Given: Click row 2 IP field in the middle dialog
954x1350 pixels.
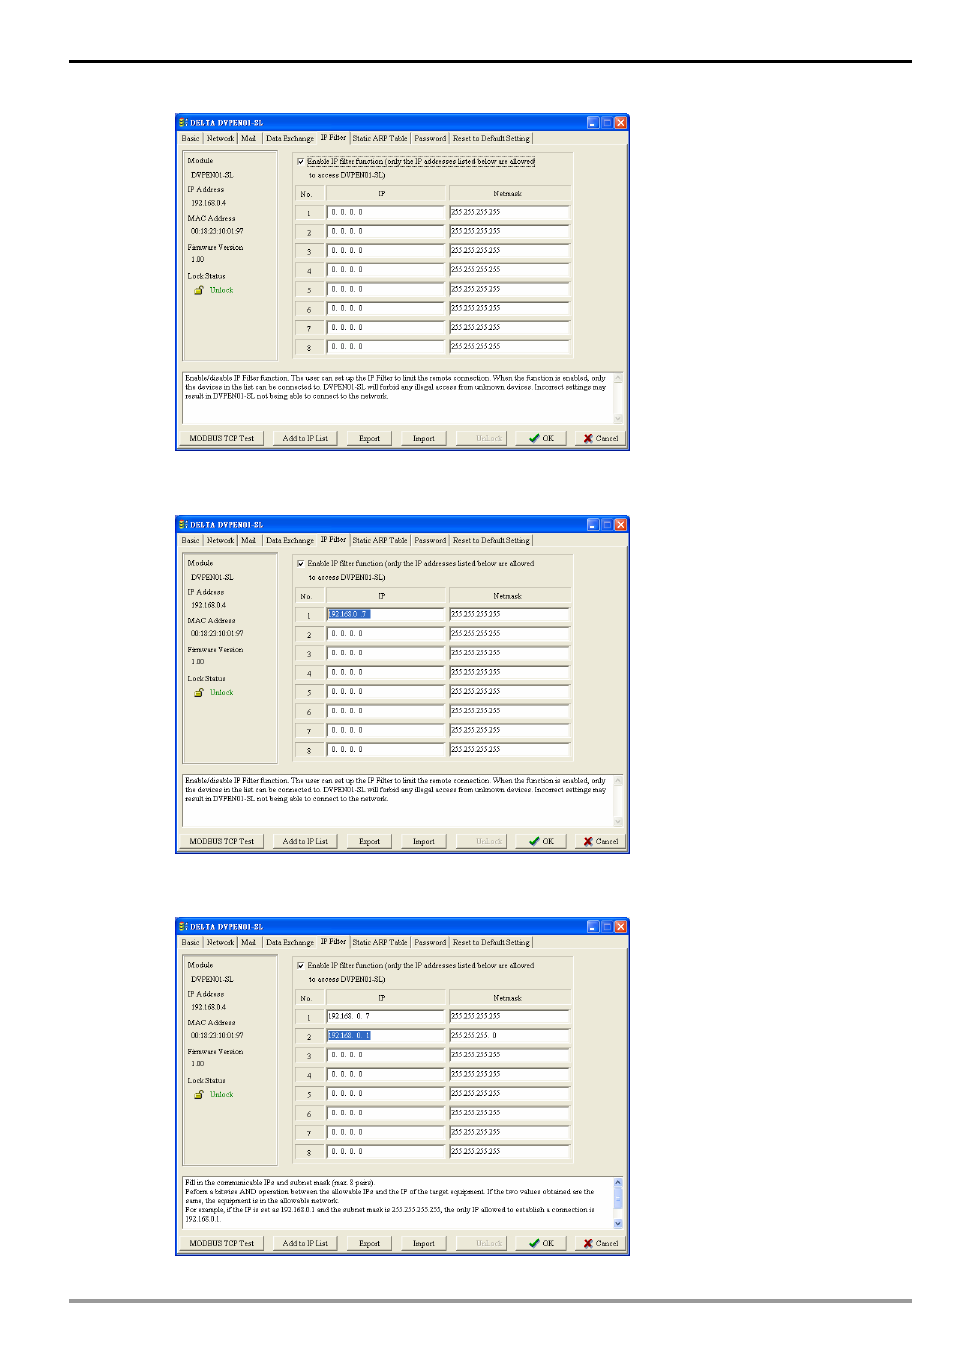Looking at the screenshot, I should [385, 634].
